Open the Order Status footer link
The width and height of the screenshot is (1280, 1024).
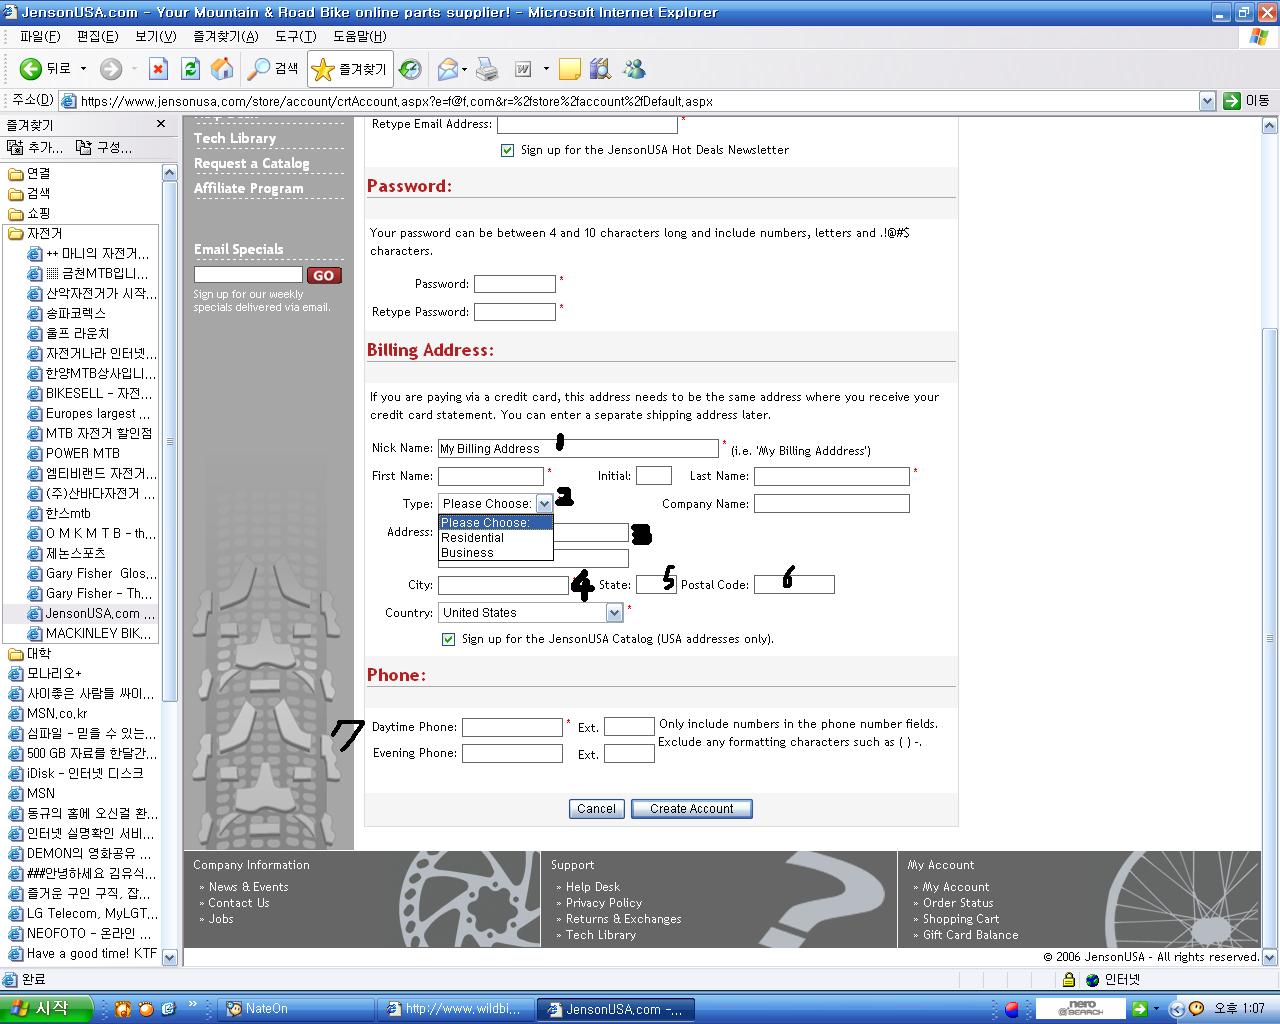click(958, 903)
